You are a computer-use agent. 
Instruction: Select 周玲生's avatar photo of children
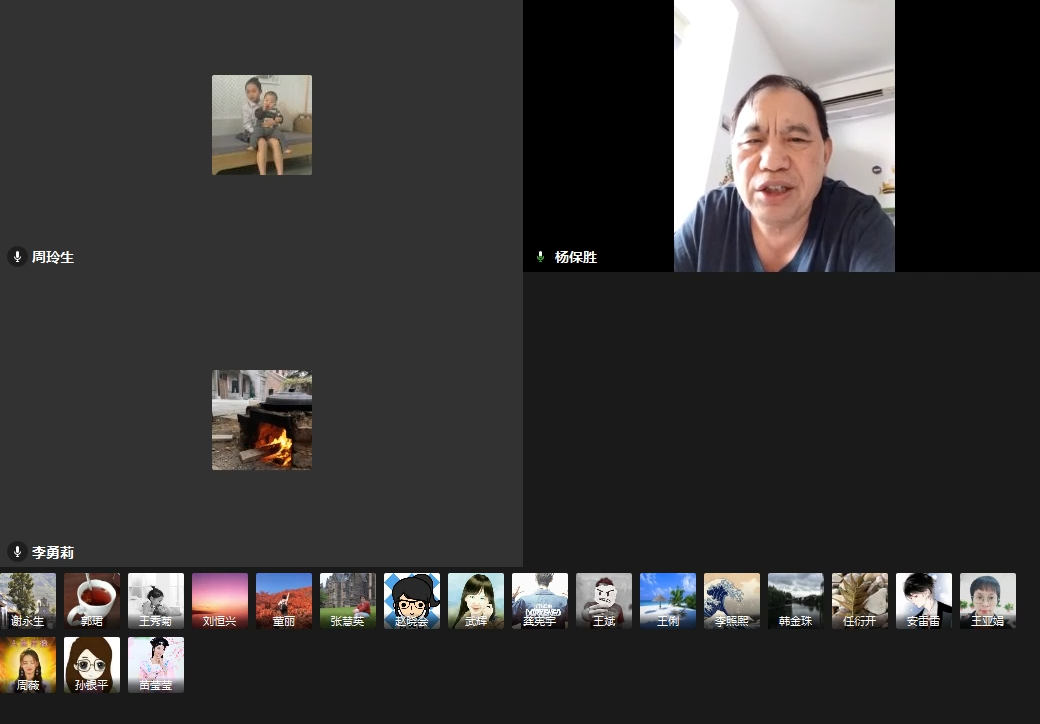pyautogui.click(x=262, y=125)
